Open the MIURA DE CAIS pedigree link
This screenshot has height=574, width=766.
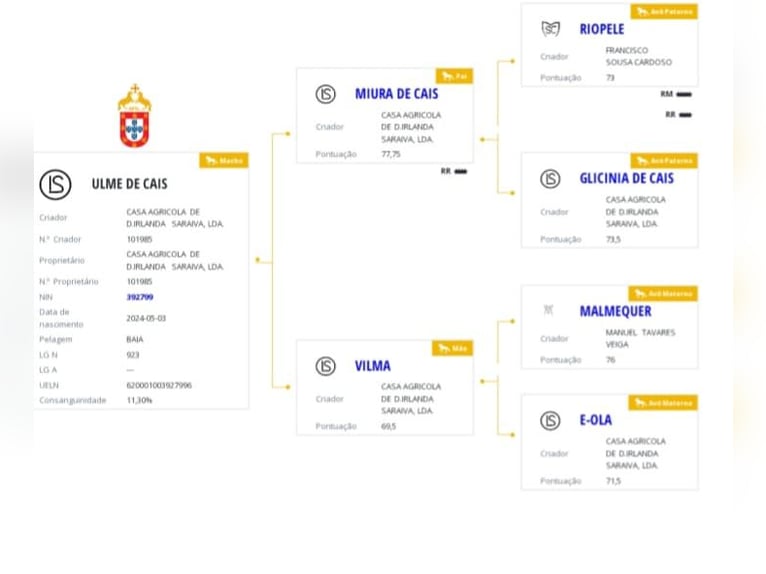tap(396, 94)
